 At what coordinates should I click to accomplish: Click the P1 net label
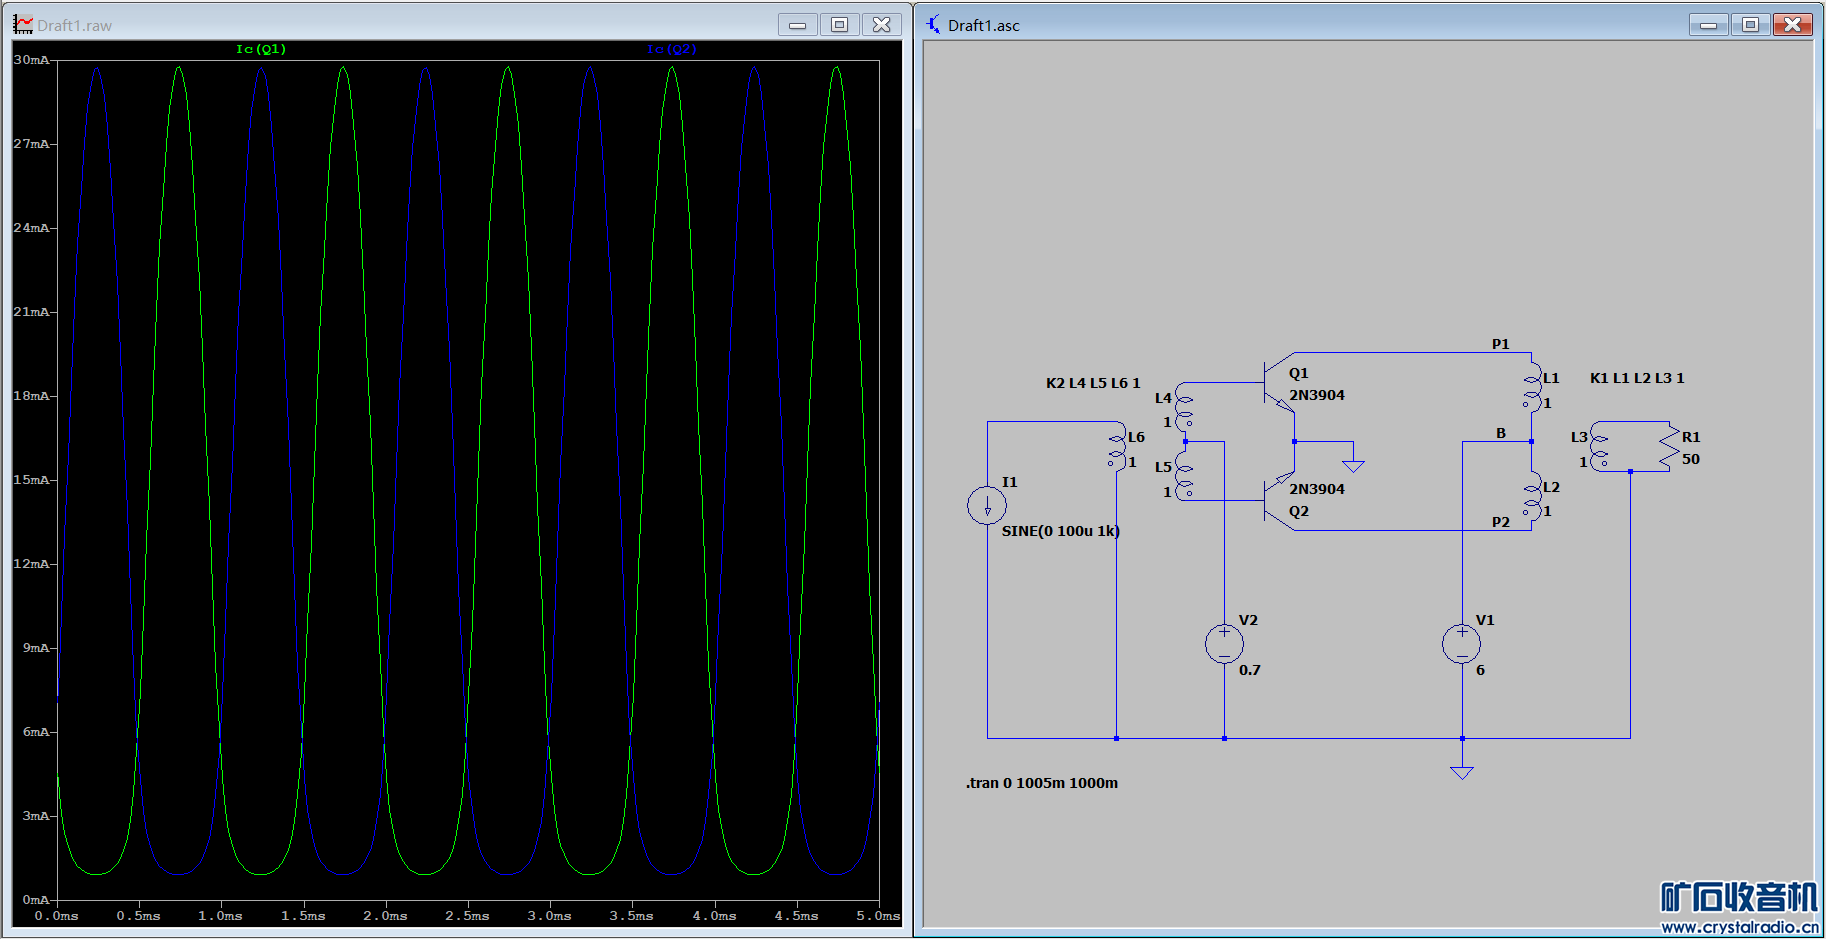(x=1500, y=344)
